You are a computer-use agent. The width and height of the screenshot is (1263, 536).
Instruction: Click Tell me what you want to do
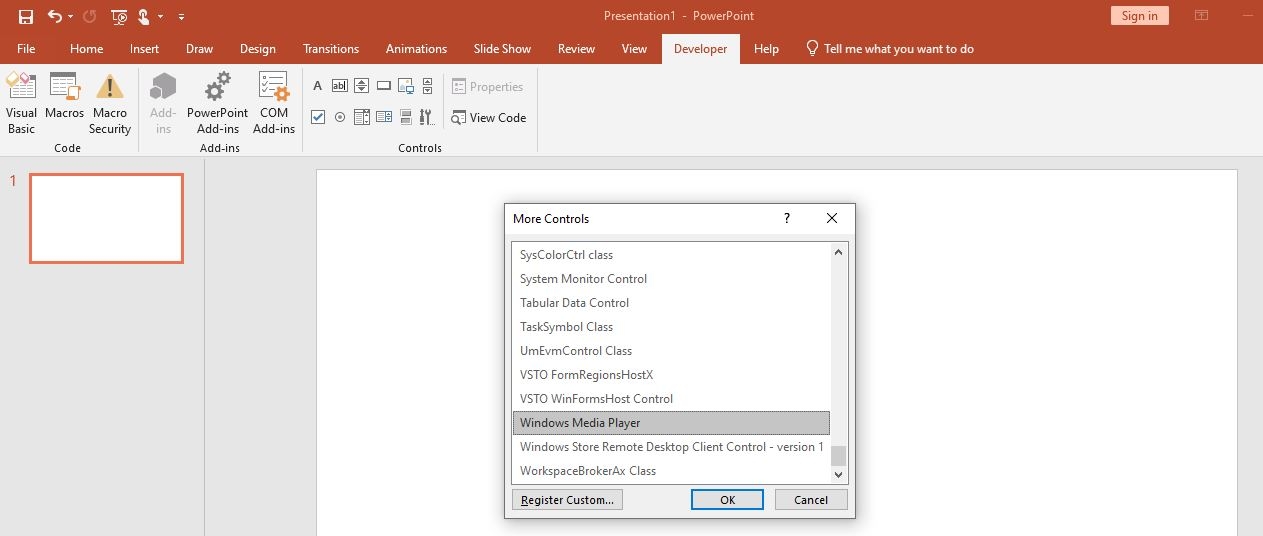click(x=890, y=48)
